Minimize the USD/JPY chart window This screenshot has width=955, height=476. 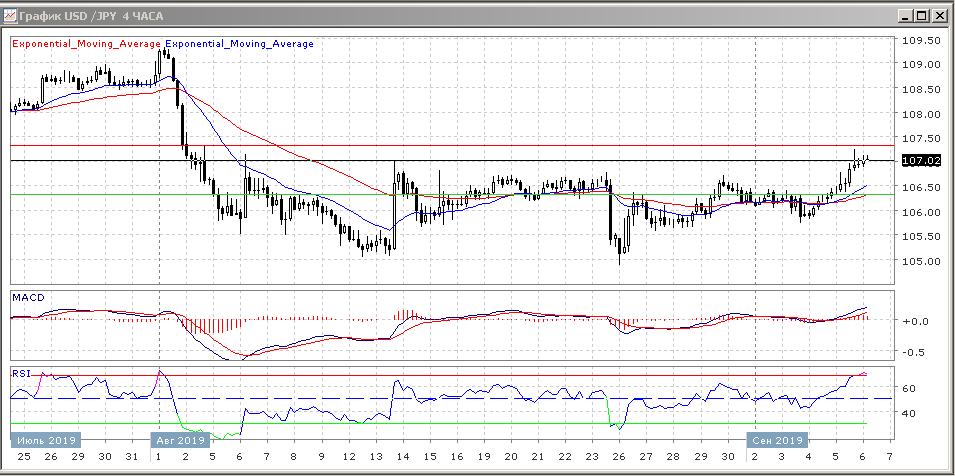[x=906, y=15]
